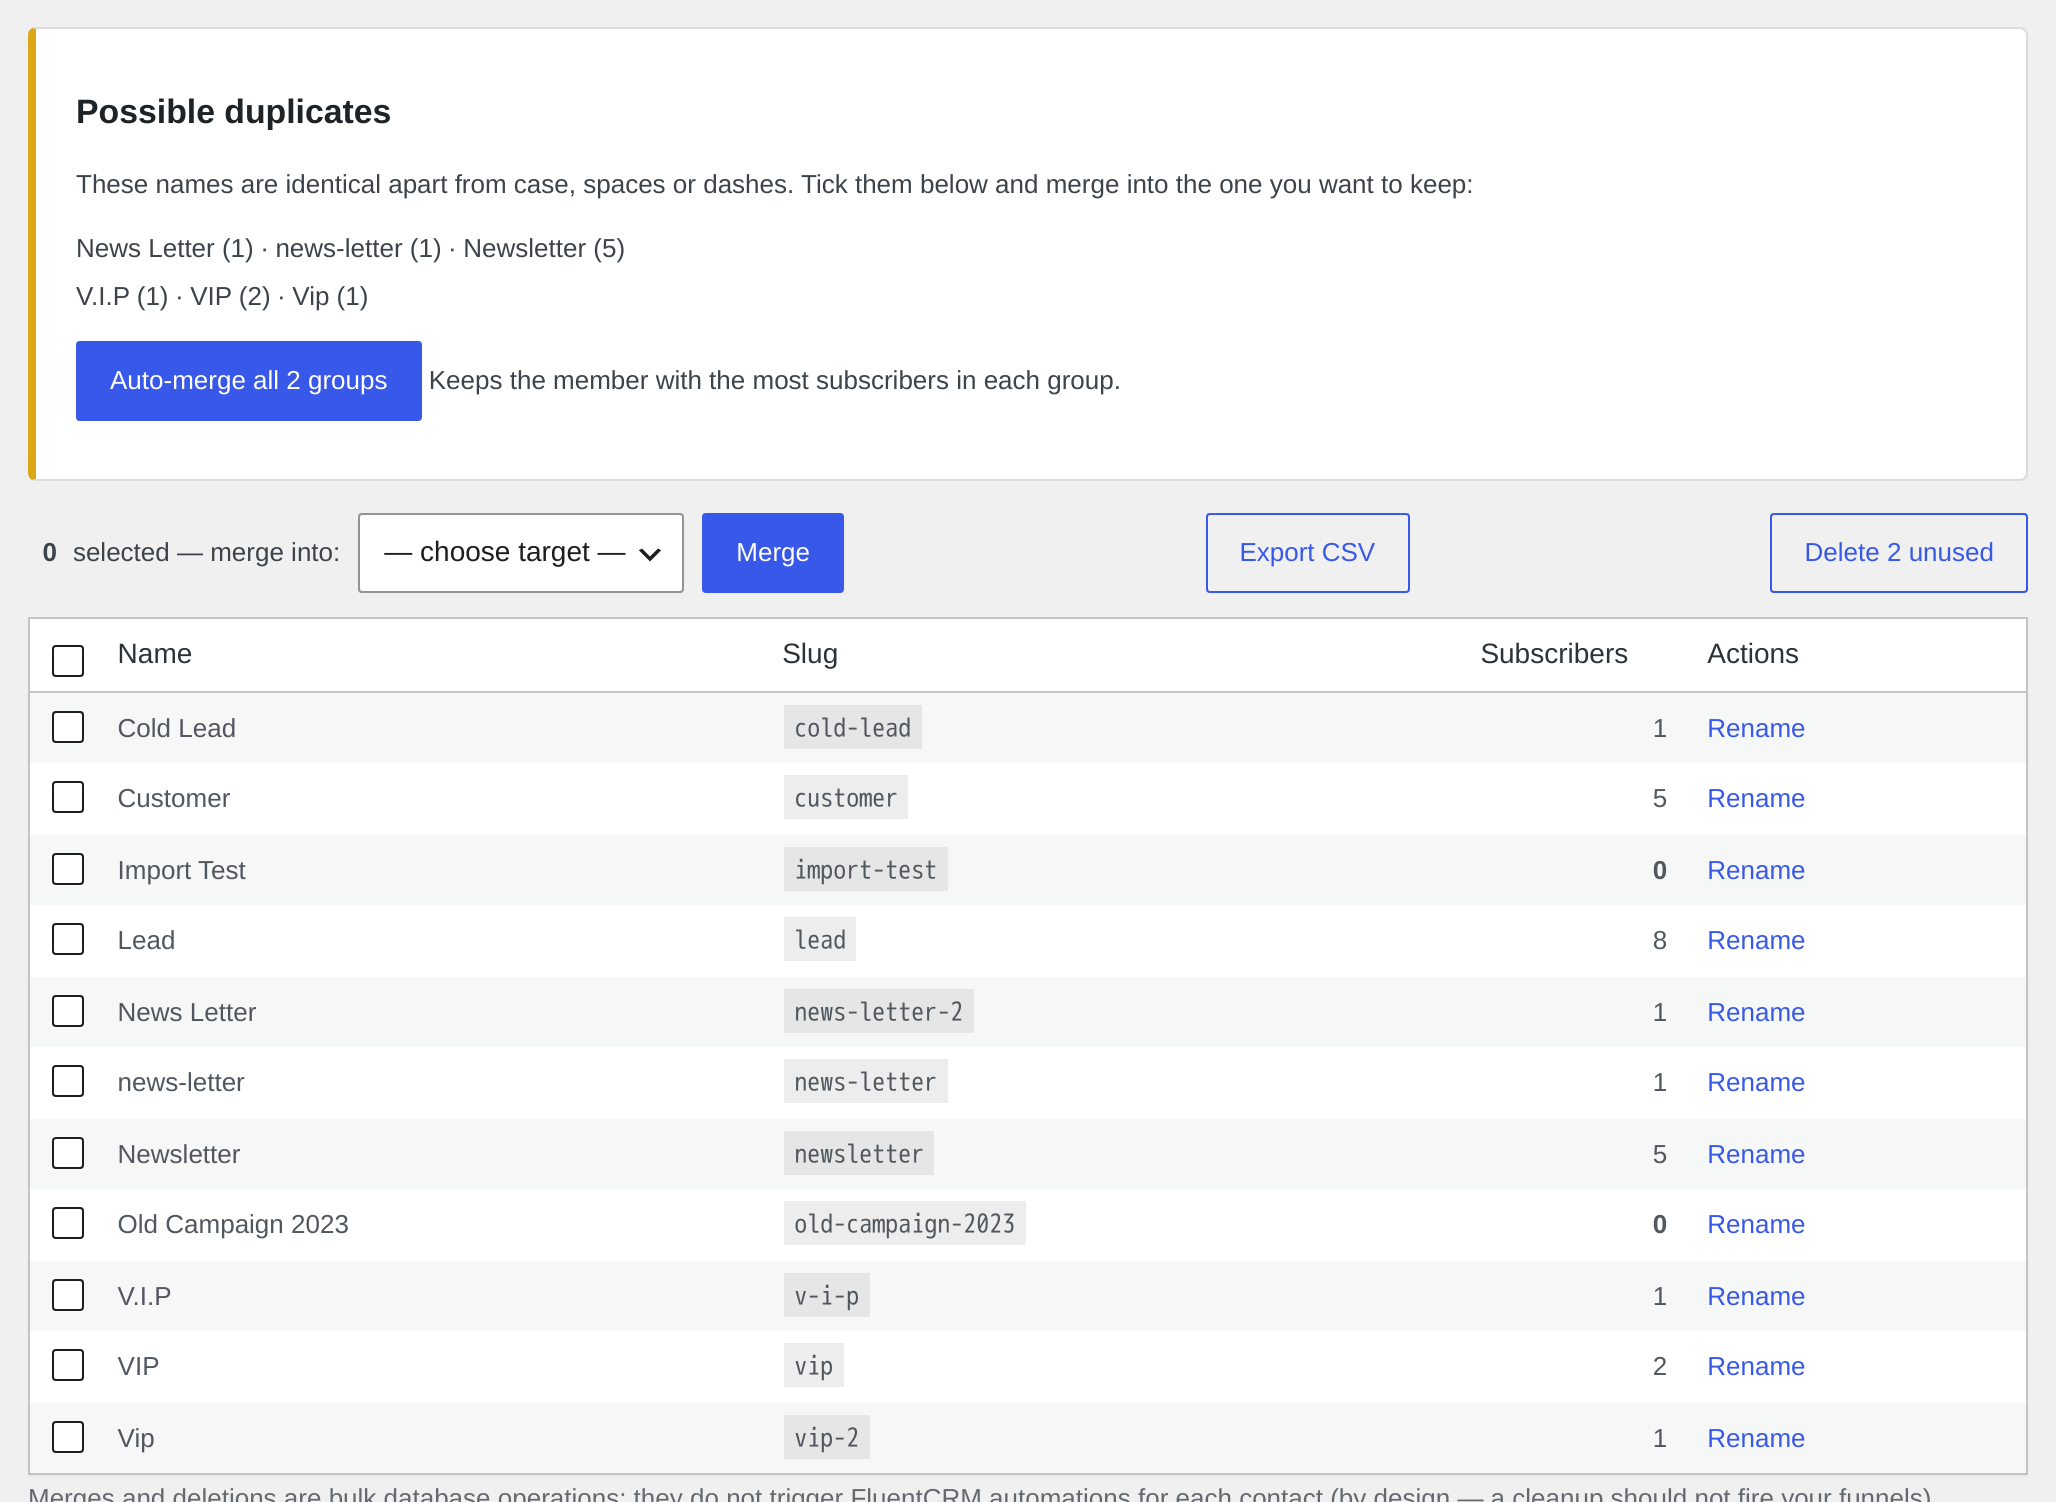Rename the Cold Lead tag
The image size is (2056, 1502).
(1755, 728)
